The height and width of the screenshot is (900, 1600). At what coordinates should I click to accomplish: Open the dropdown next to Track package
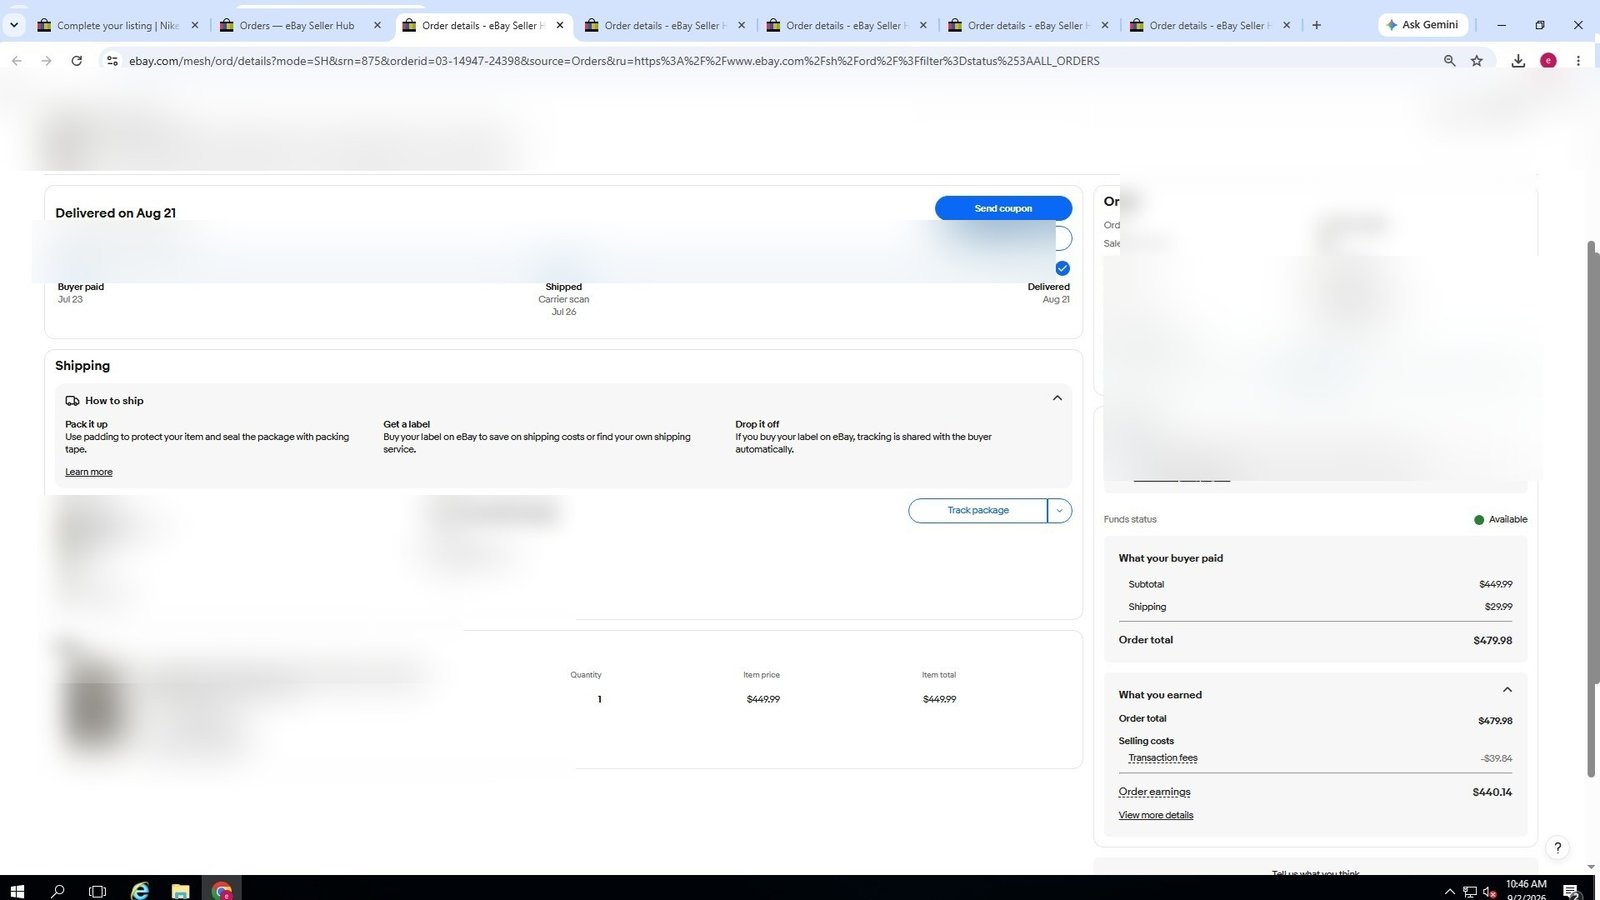point(1060,510)
